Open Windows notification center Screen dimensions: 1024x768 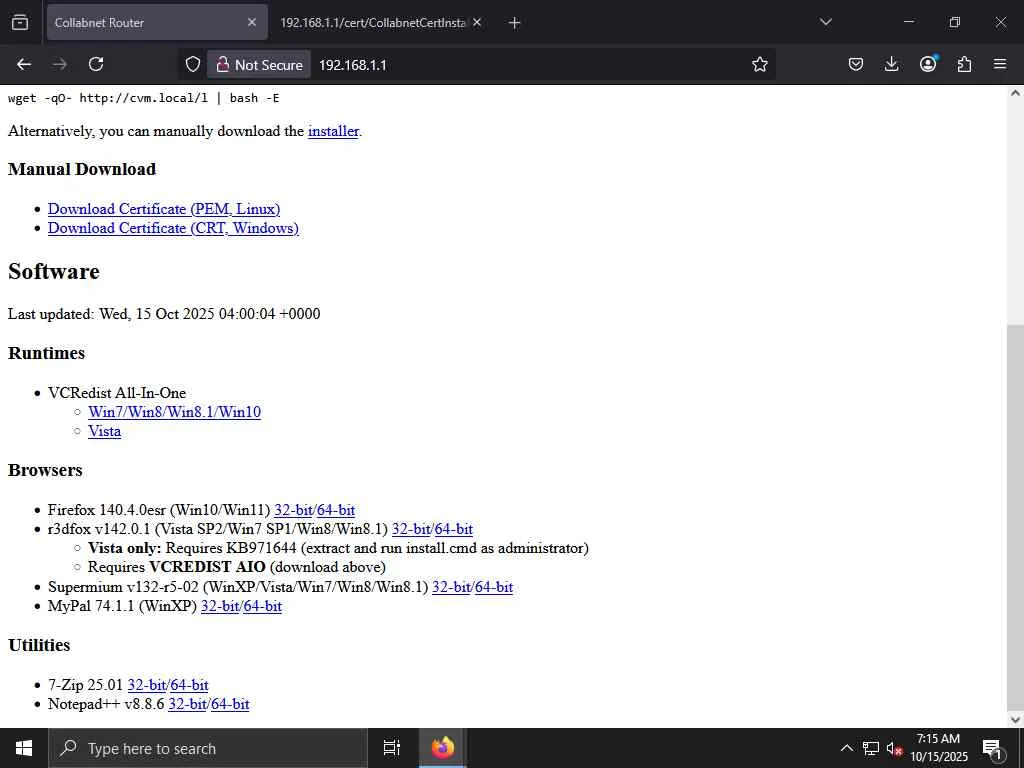tap(992, 748)
